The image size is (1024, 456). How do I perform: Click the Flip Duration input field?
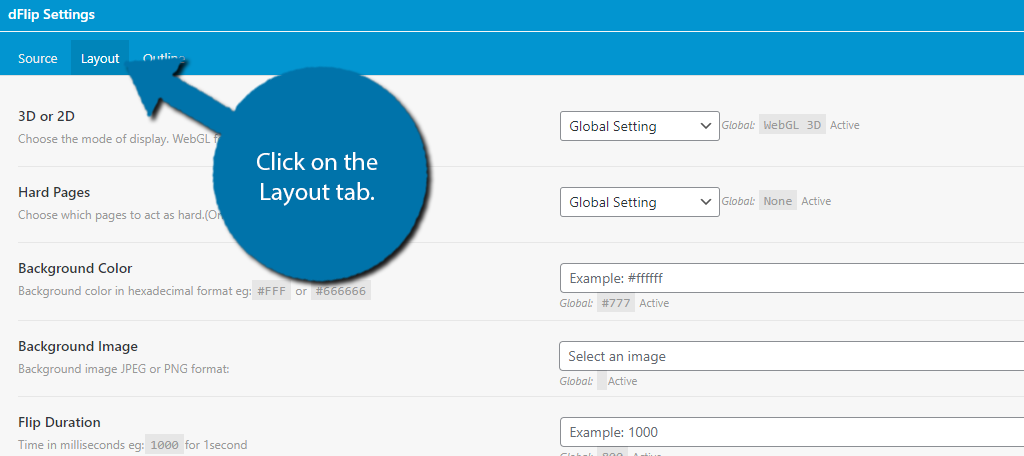coord(792,432)
